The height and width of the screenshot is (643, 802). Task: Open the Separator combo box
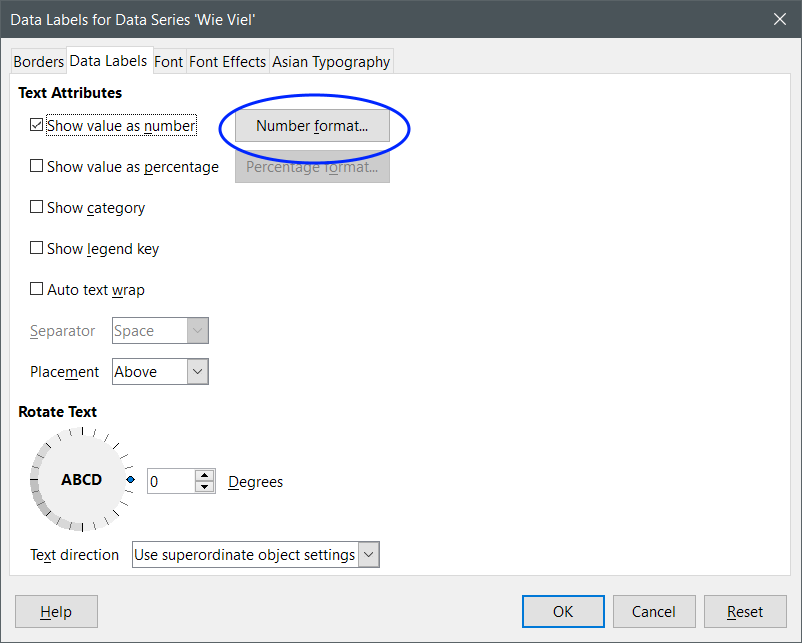coord(197,330)
